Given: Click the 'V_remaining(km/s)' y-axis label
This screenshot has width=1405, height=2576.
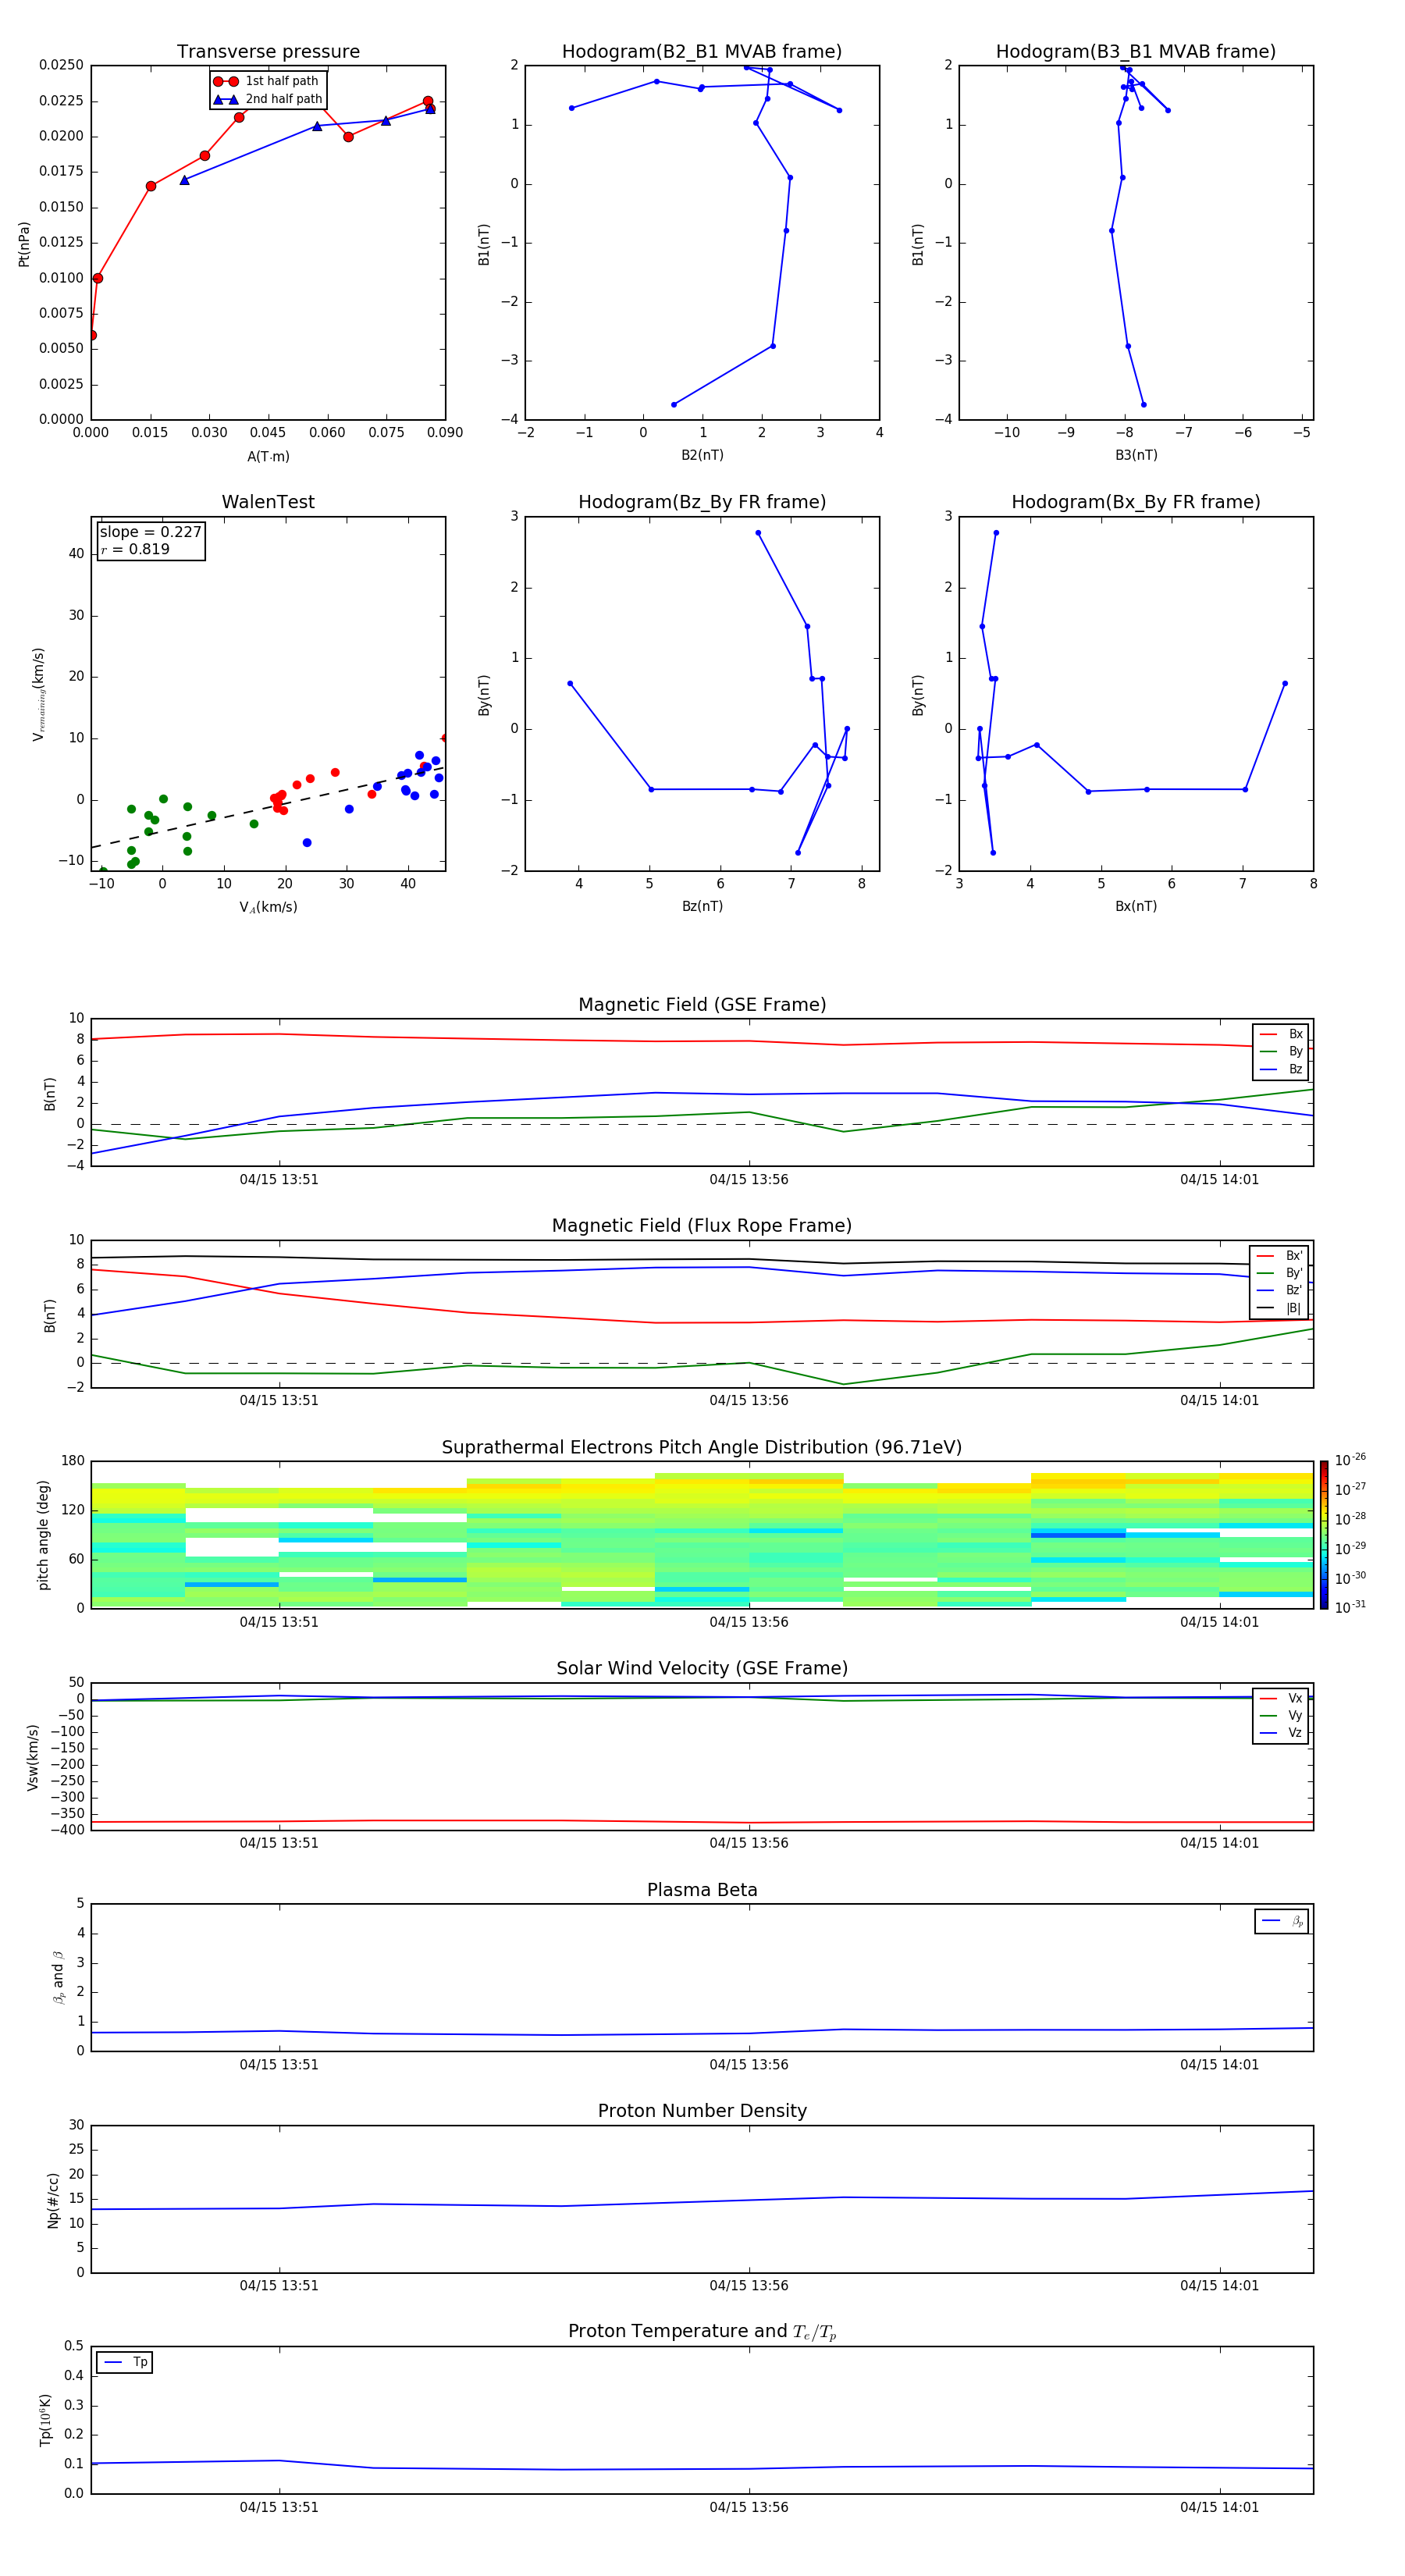Looking at the screenshot, I should point(38,694).
